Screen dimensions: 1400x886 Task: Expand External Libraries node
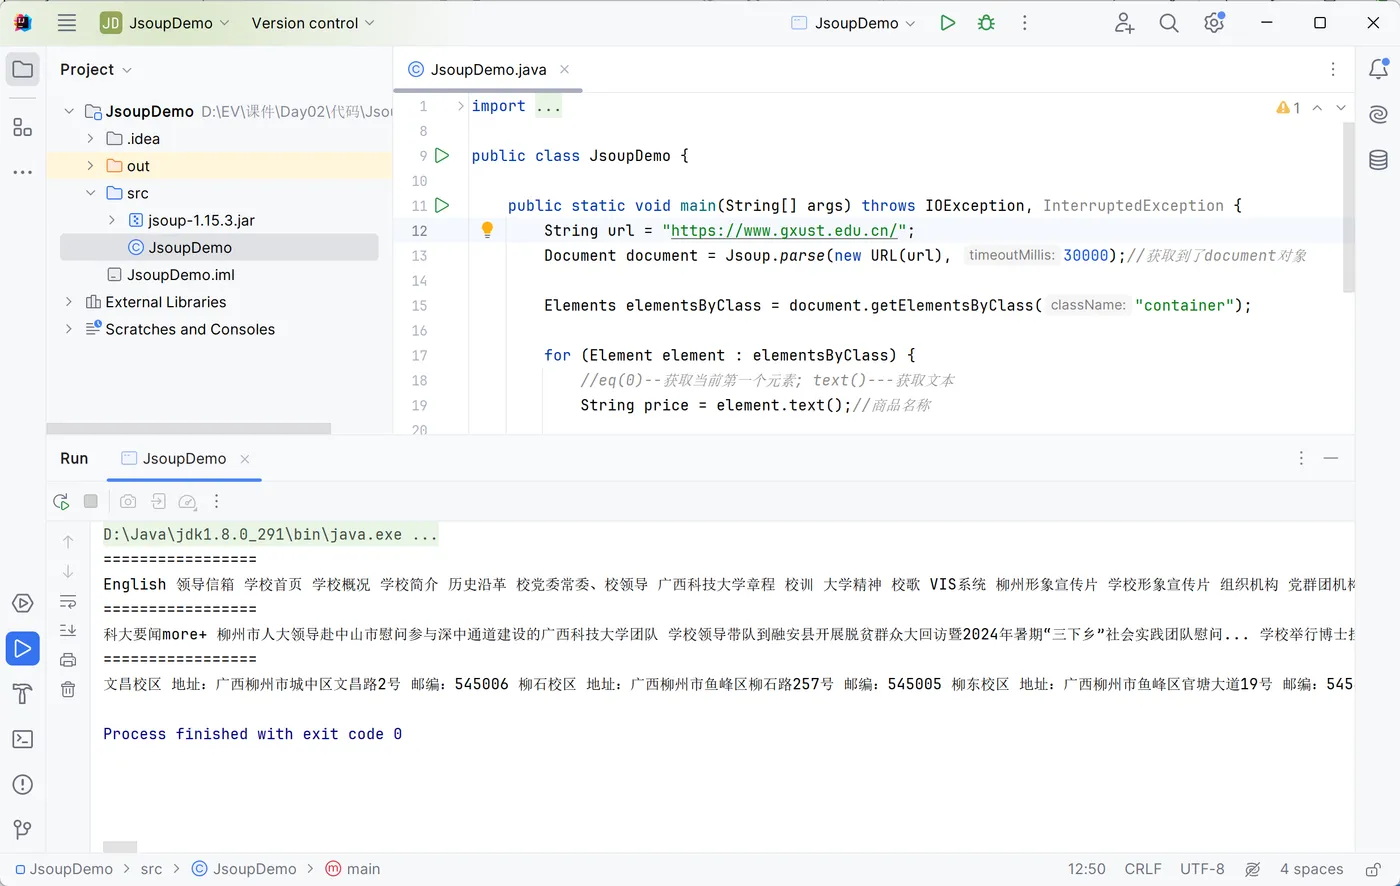(x=69, y=301)
